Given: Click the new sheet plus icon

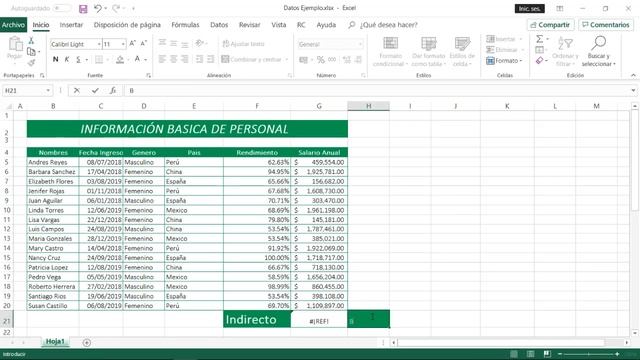Looking at the screenshot, I should [87, 342].
